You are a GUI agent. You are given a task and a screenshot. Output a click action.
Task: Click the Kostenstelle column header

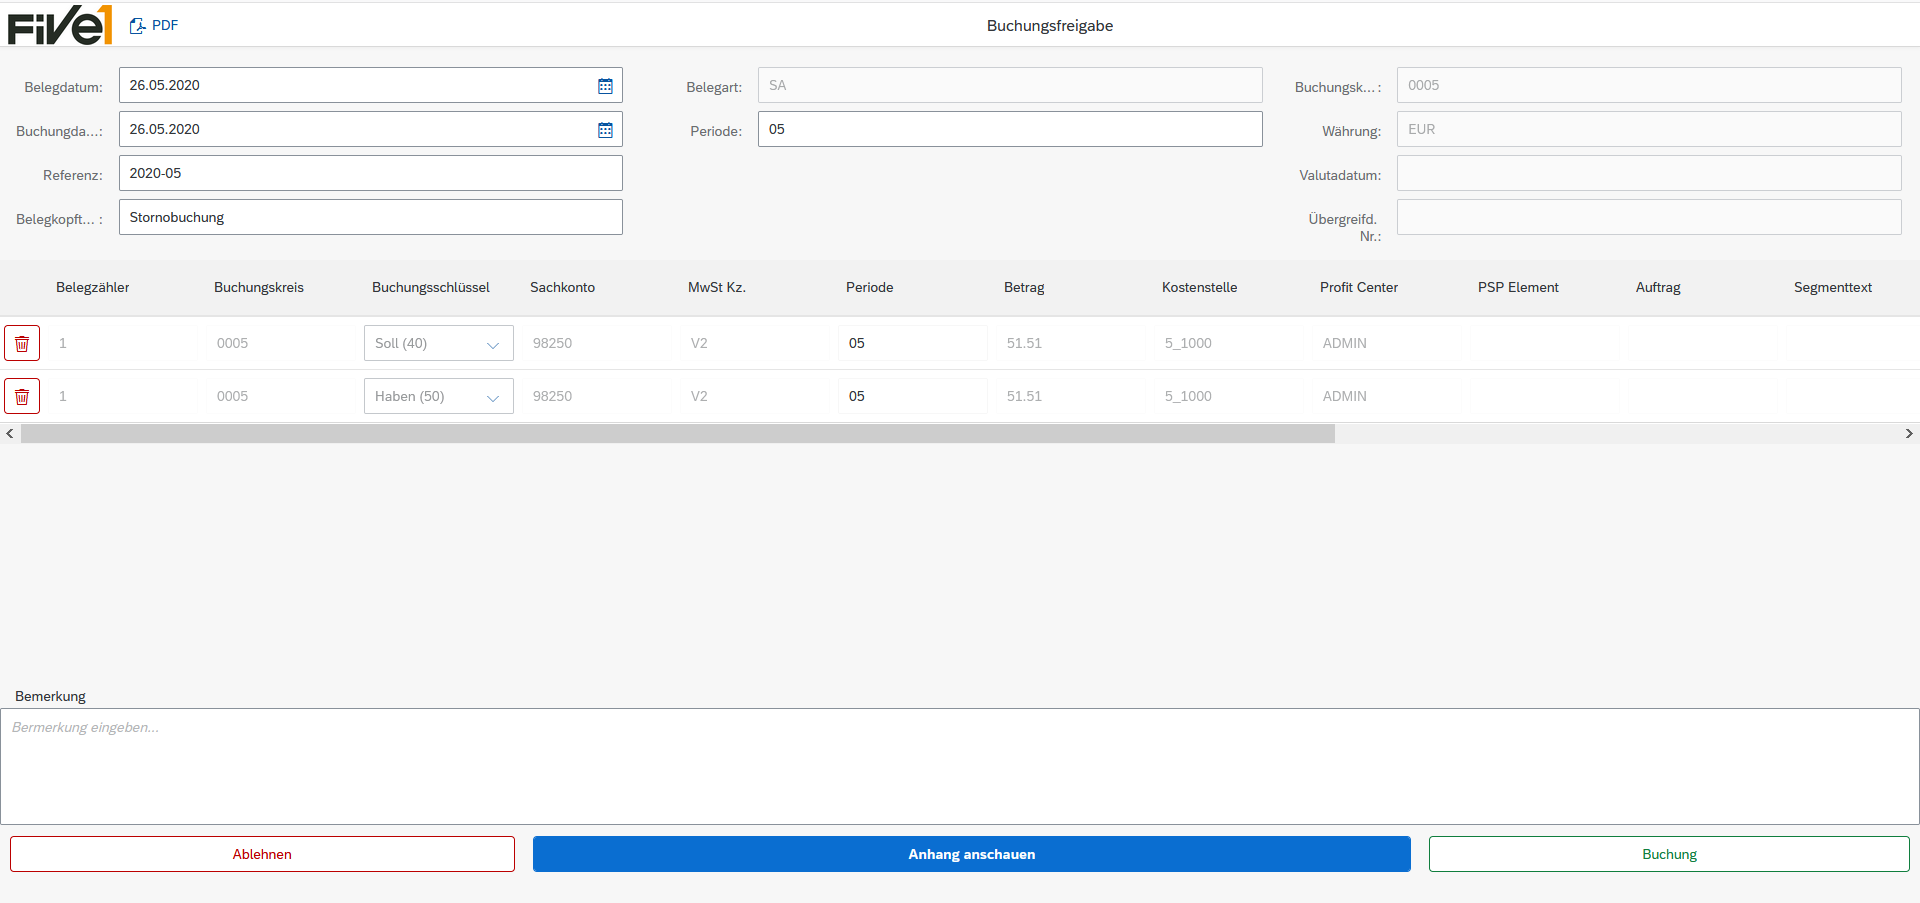pos(1200,287)
